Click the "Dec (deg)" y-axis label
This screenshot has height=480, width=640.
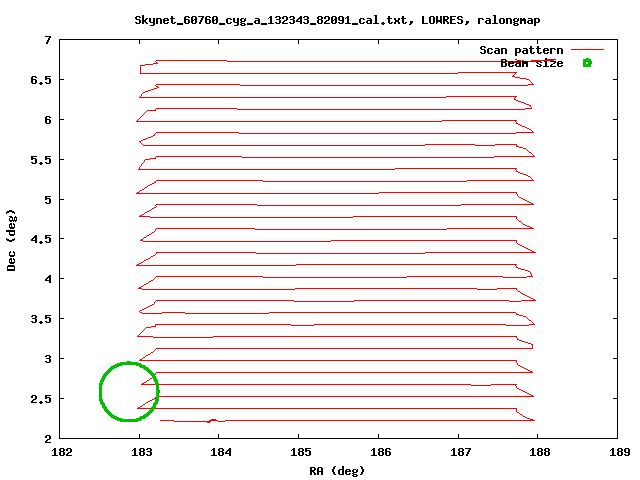11,240
